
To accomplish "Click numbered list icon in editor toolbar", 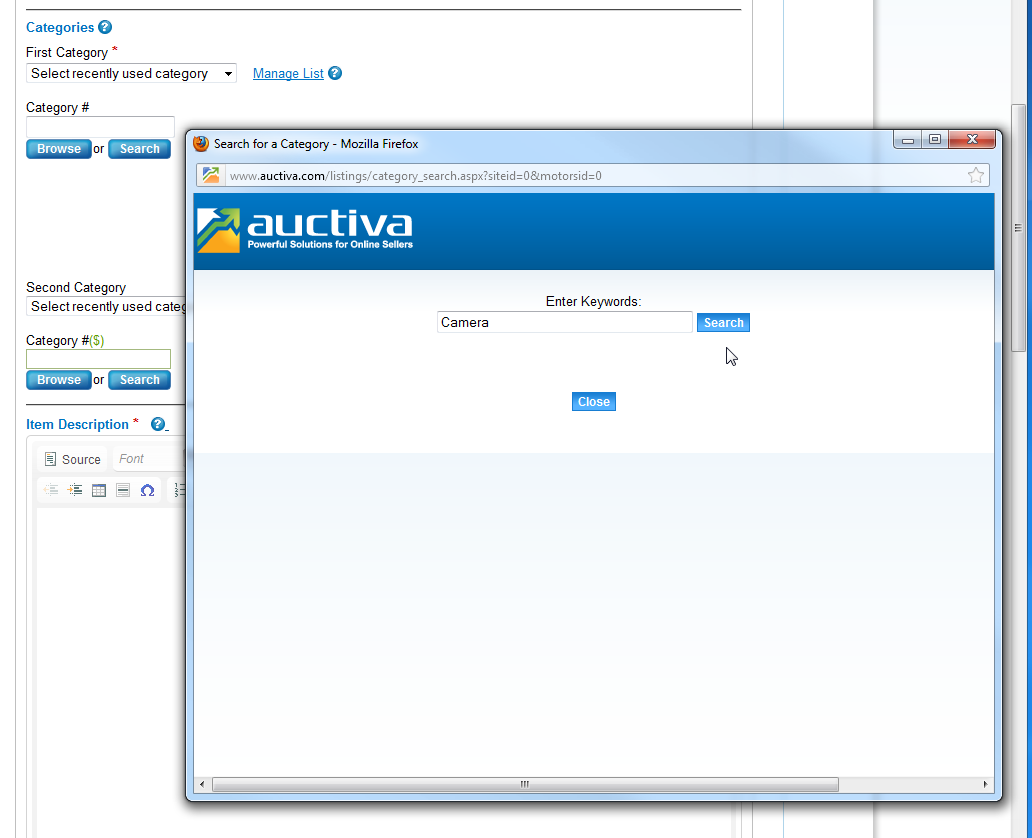I will pyautogui.click(x=179, y=490).
